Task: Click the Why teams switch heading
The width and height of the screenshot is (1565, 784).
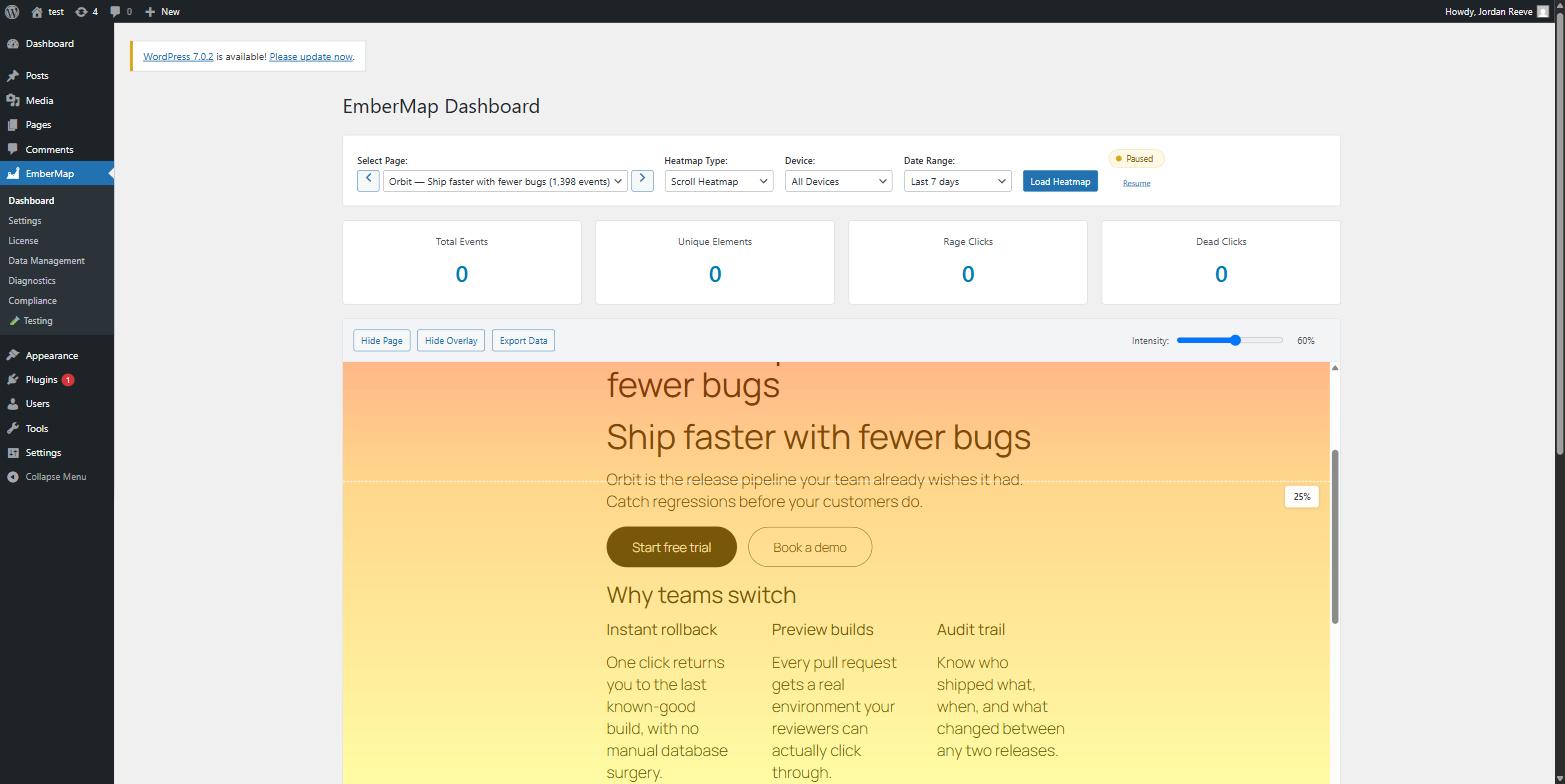Action: [x=701, y=595]
